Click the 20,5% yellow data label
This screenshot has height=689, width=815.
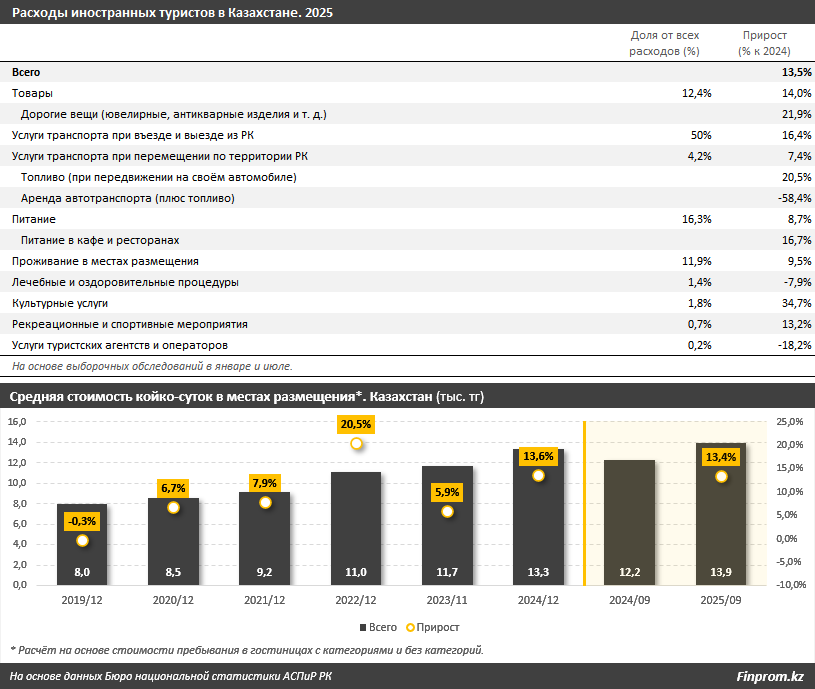tap(356, 424)
